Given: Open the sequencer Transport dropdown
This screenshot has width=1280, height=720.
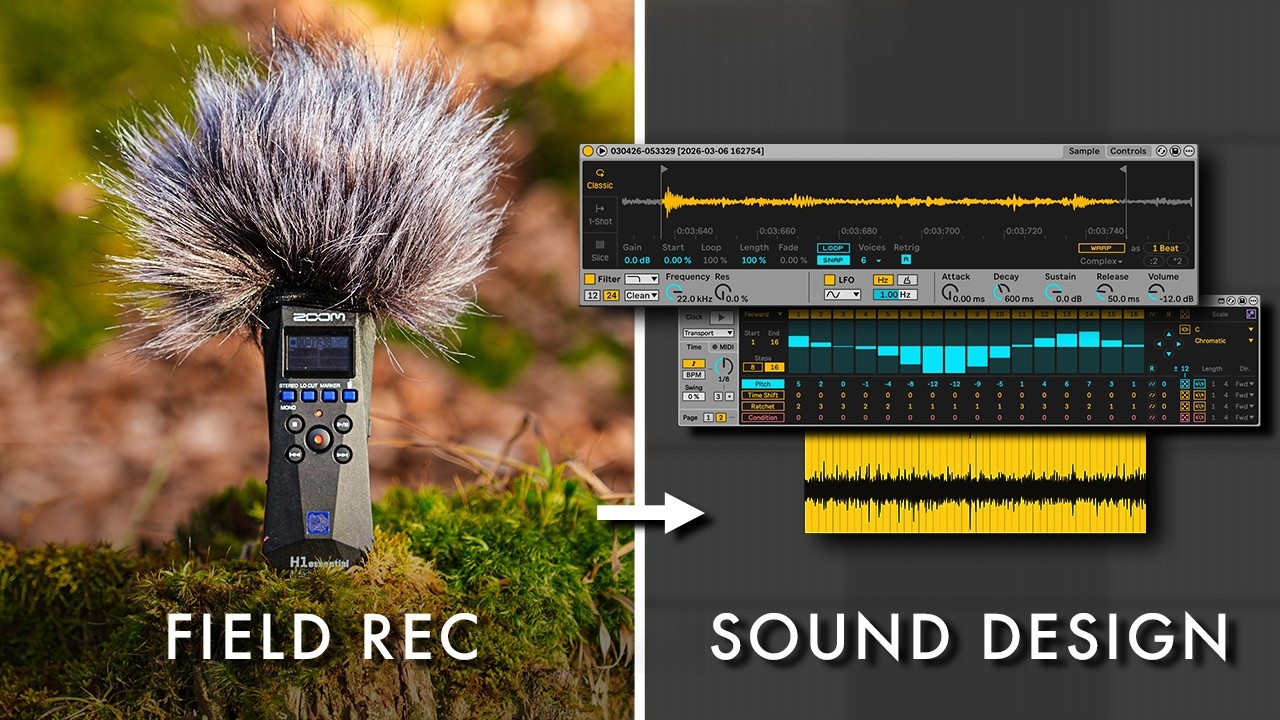Looking at the screenshot, I should tap(708, 333).
